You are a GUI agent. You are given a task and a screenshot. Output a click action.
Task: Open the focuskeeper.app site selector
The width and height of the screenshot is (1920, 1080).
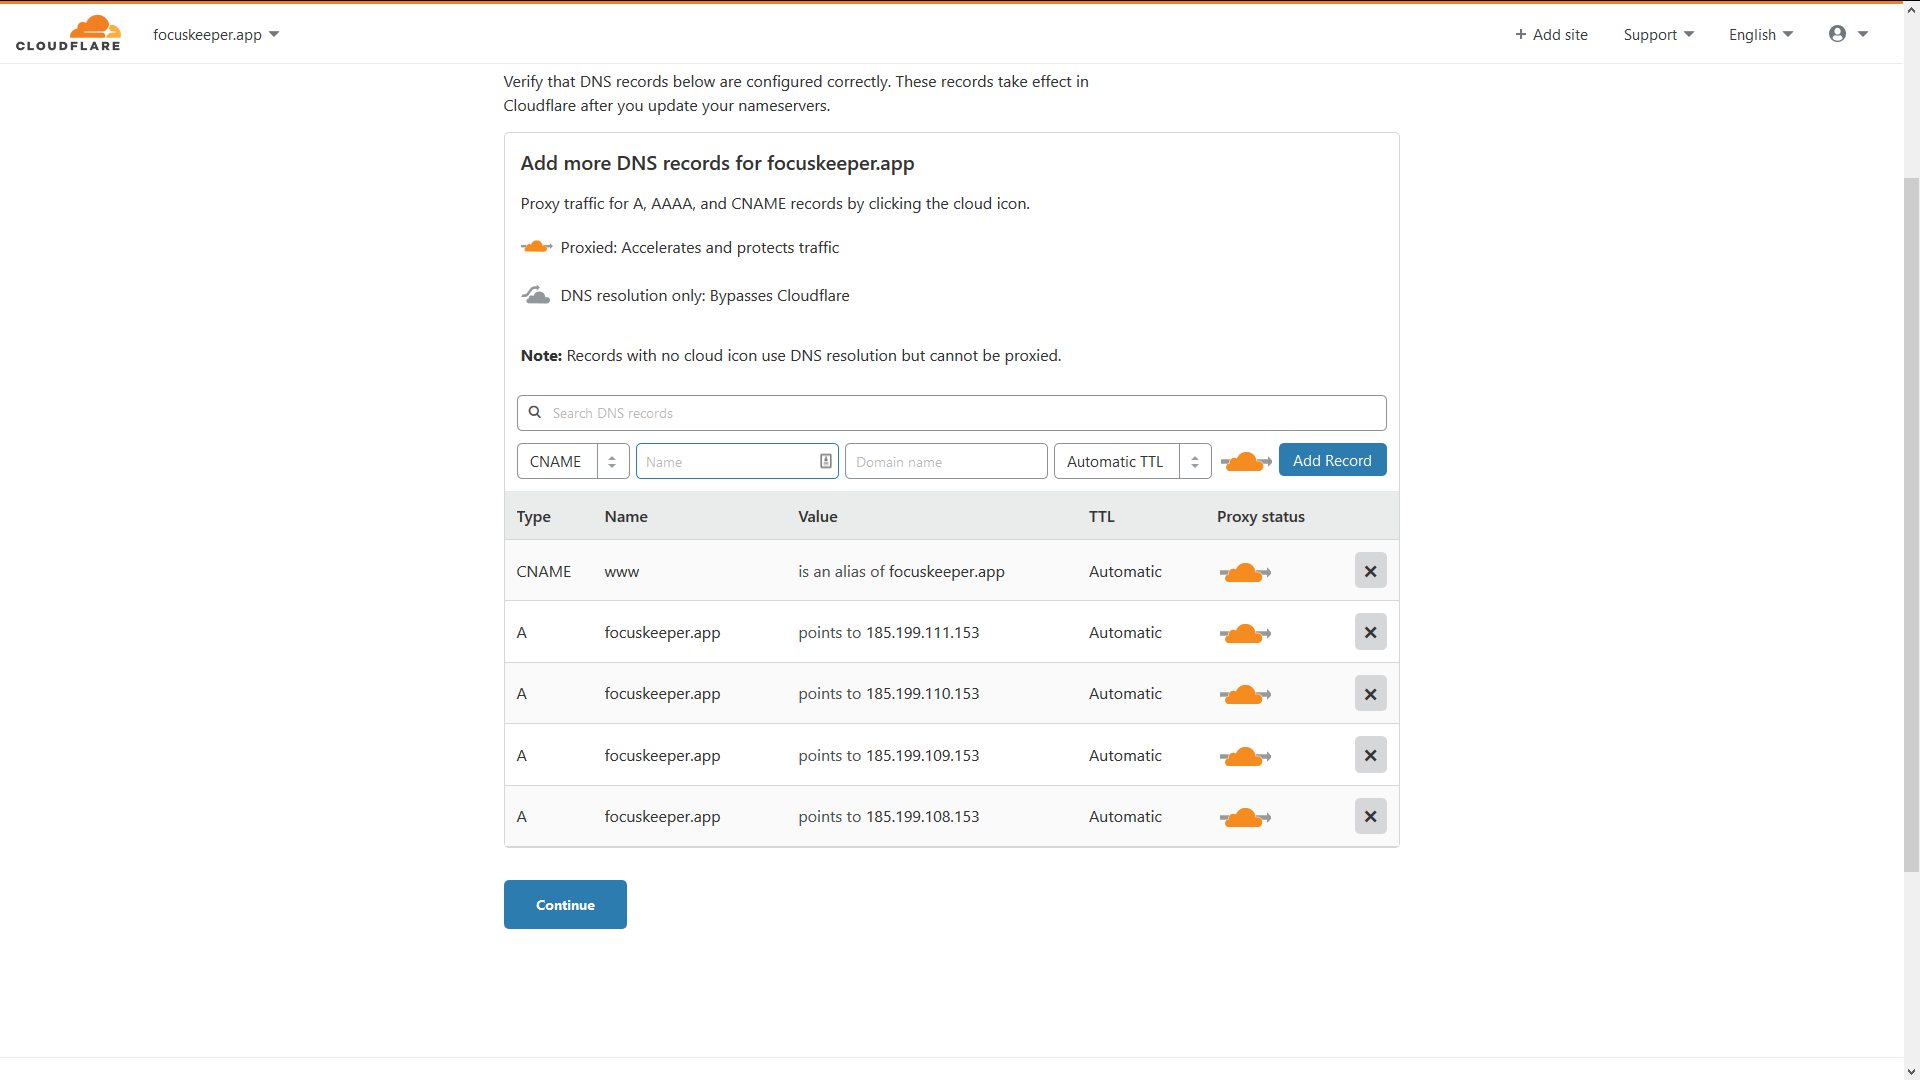point(215,34)
